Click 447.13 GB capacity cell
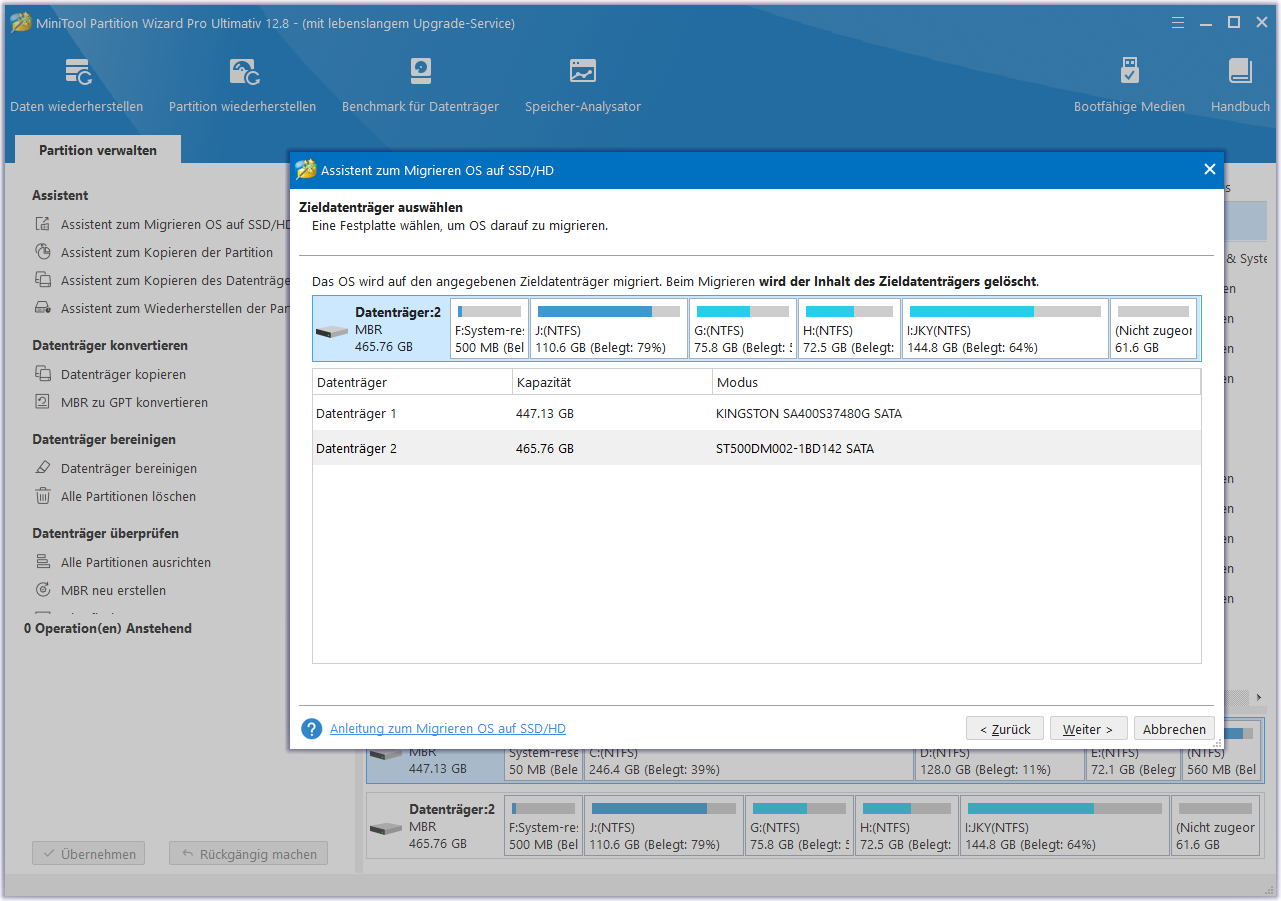The height and width of the screenshot is (901, 1281). 545,413
